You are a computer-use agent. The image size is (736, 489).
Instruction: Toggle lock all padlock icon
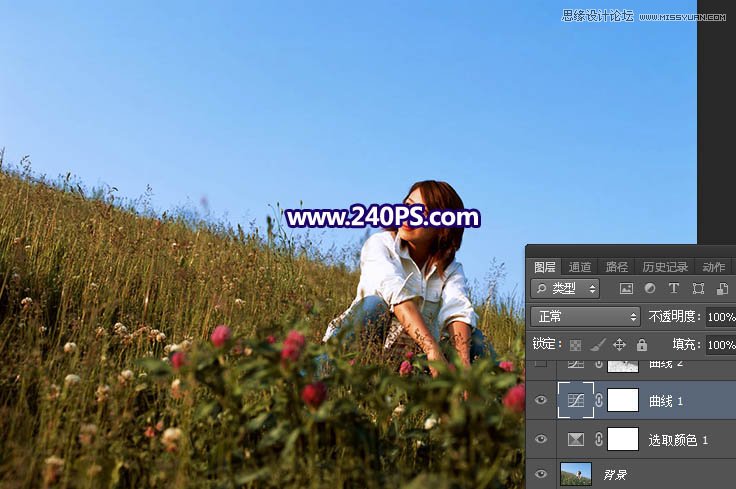(642, 345)
